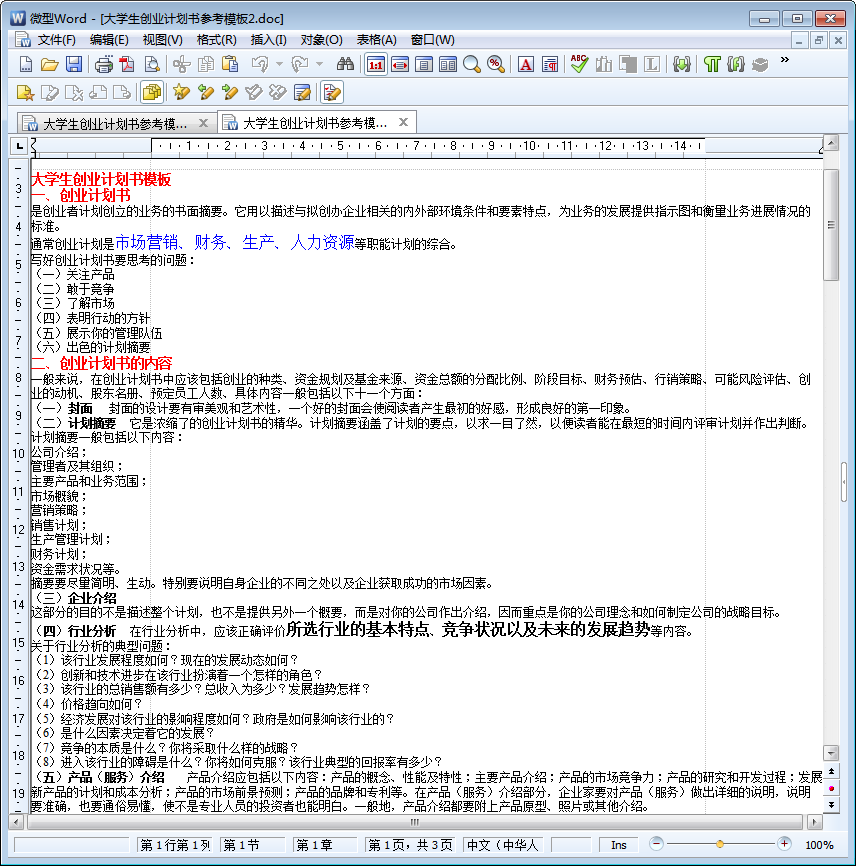This screenshot has height=866, width=856.
Task: Click the zoom out minus button
Action: click(656, 843)
